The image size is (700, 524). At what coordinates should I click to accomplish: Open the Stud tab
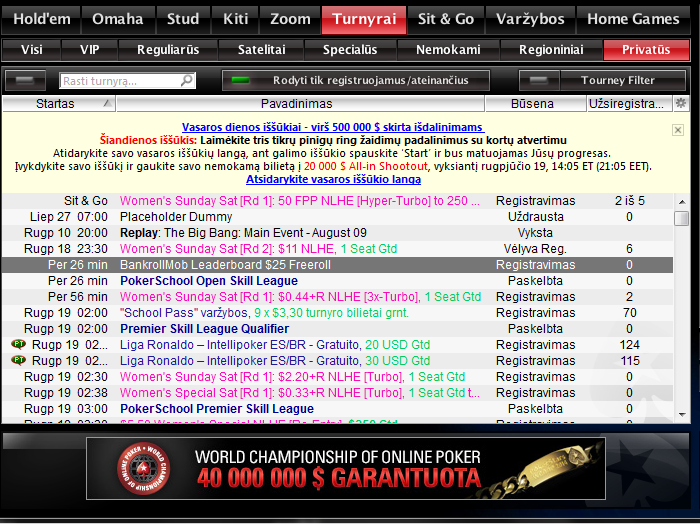[183, 20]
